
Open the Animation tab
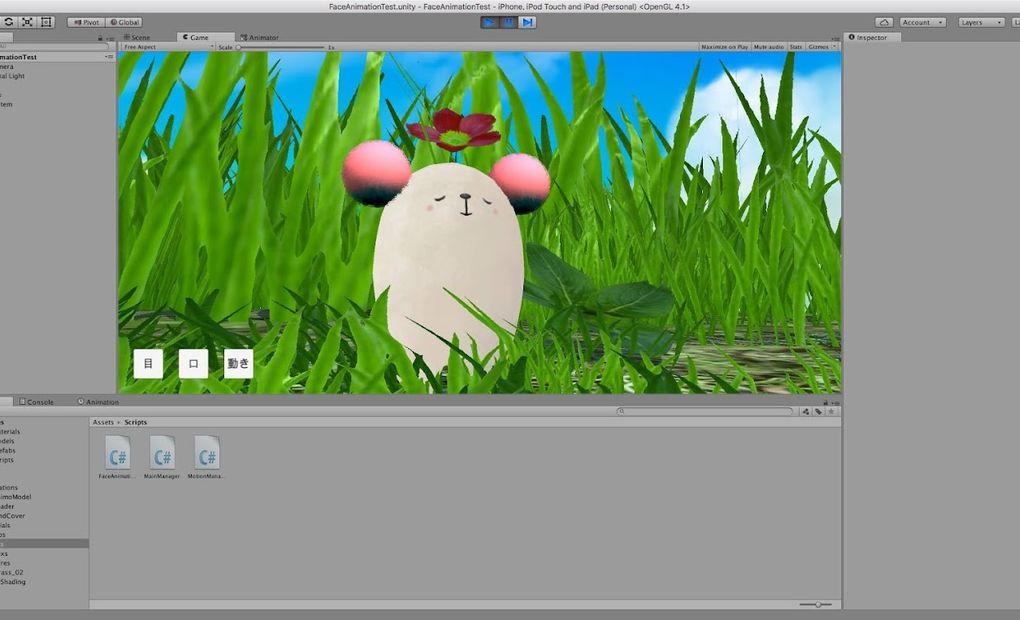pos(98,402)
